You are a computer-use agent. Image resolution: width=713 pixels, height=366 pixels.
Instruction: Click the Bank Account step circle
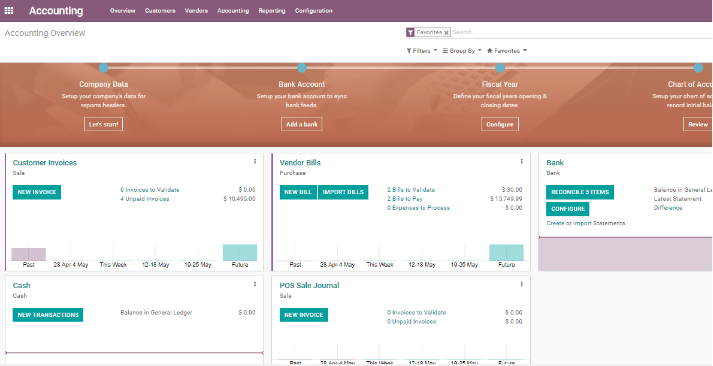tap(301, 68)
